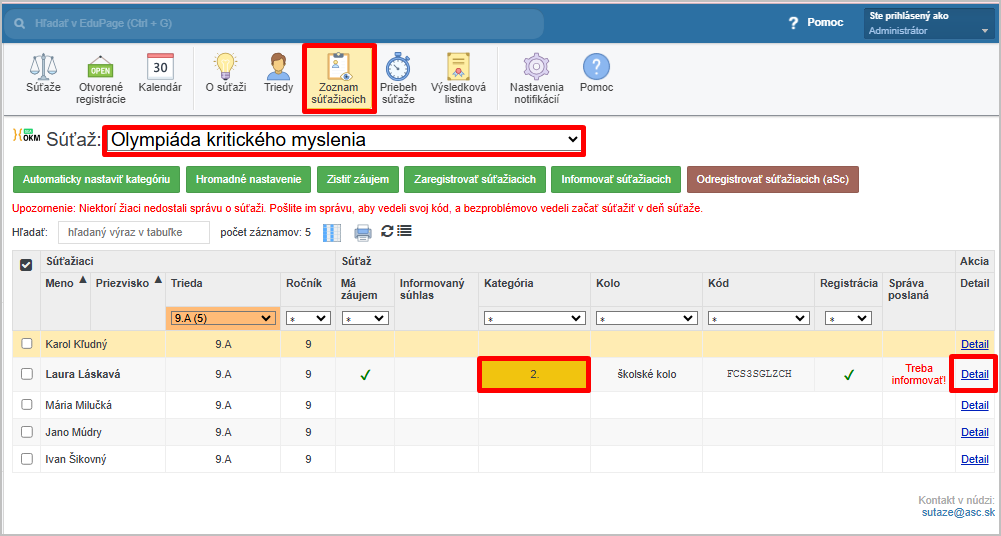Check the box for Laura Láskavá
The height and width of the screenshot is (536, 1001).
[x=27, y=375]
